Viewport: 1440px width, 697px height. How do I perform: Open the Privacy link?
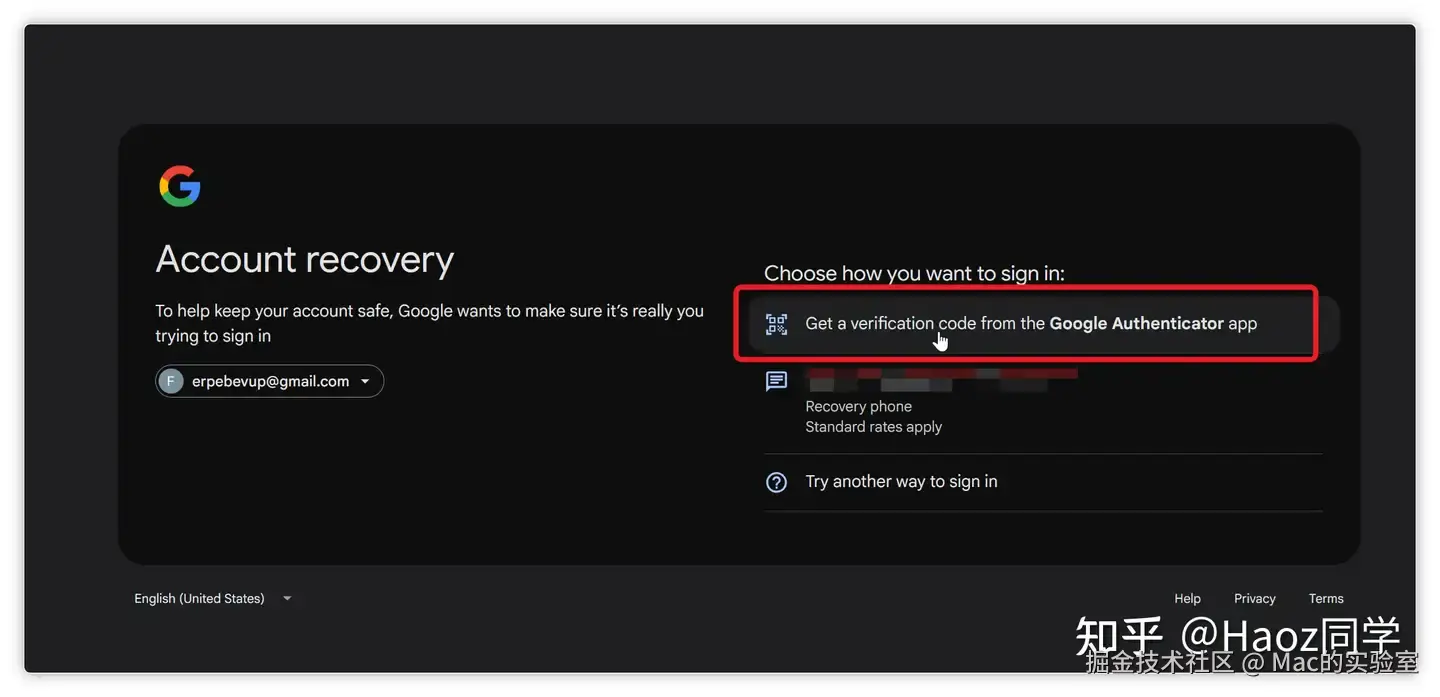coord(1254,598)
